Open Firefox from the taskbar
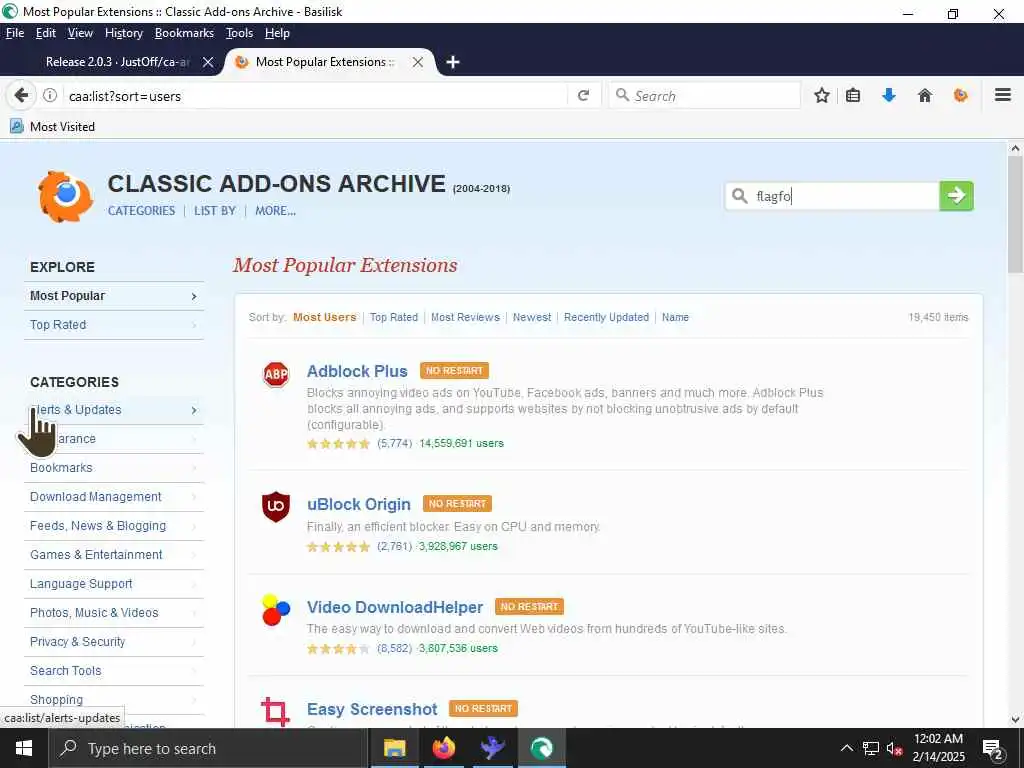The width and height of the screenshot is (1024, 768). click(x=443, y=748)
